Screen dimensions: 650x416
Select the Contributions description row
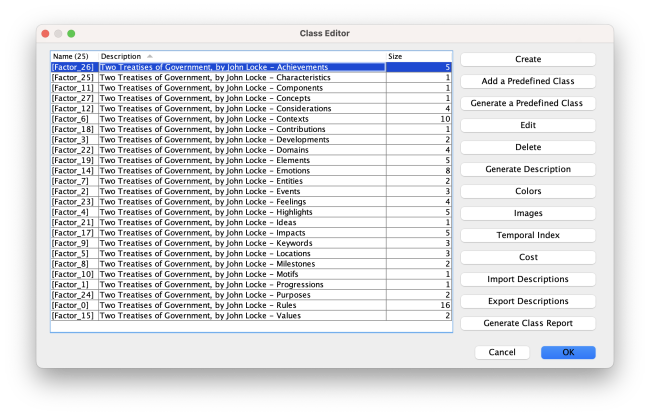click(242, 129)
